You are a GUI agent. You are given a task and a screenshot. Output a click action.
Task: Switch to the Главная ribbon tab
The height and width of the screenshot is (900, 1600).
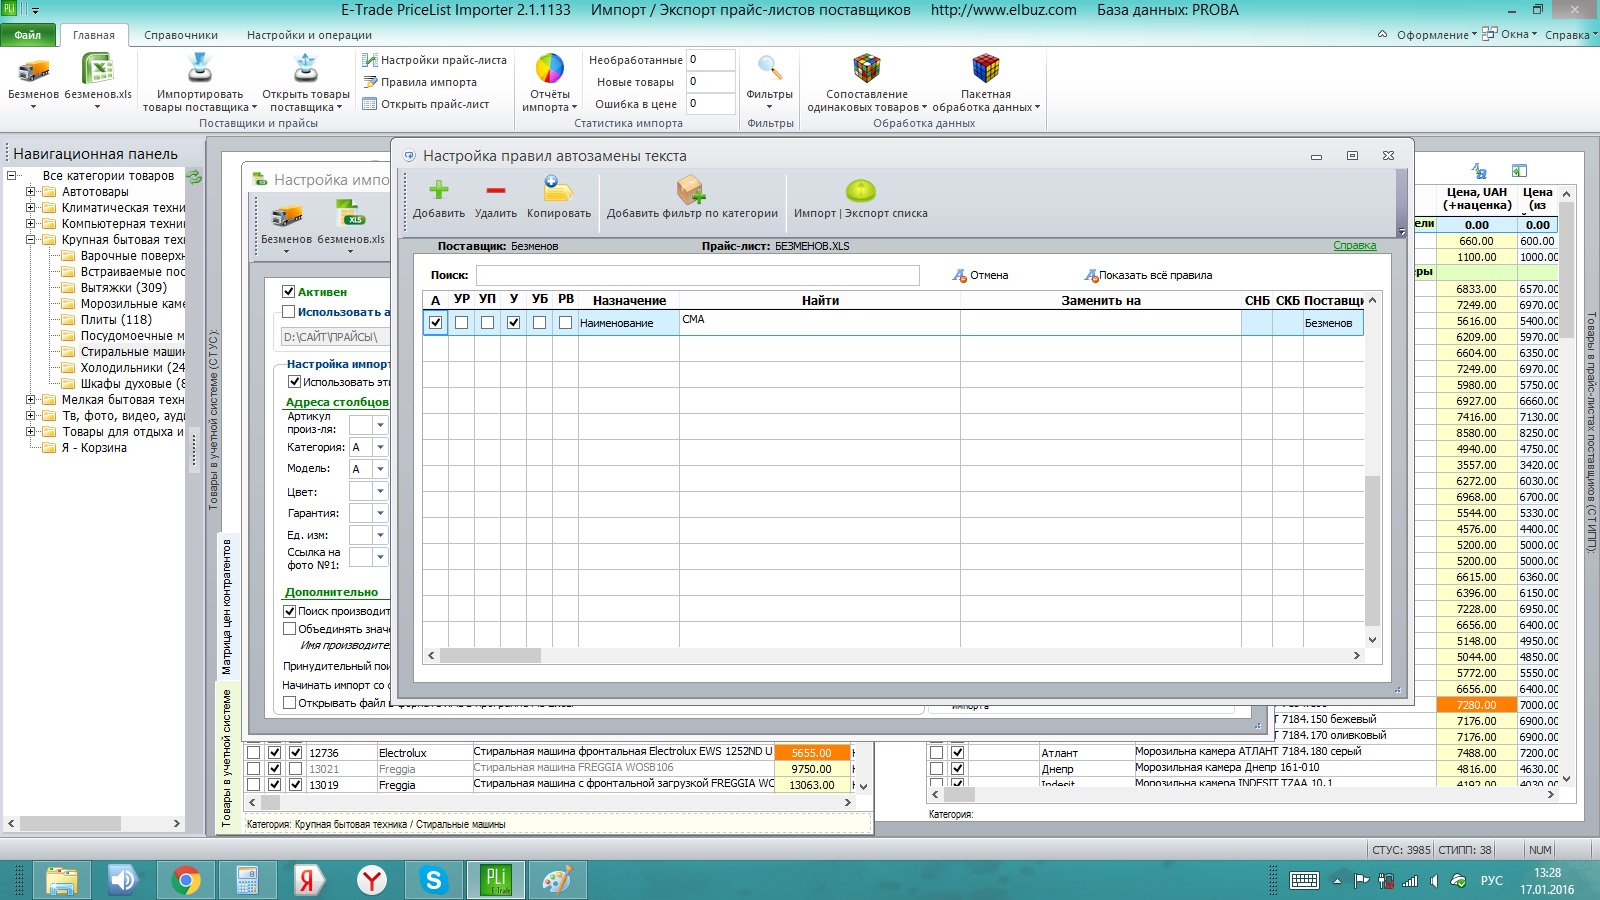click(x=94, y=35)
